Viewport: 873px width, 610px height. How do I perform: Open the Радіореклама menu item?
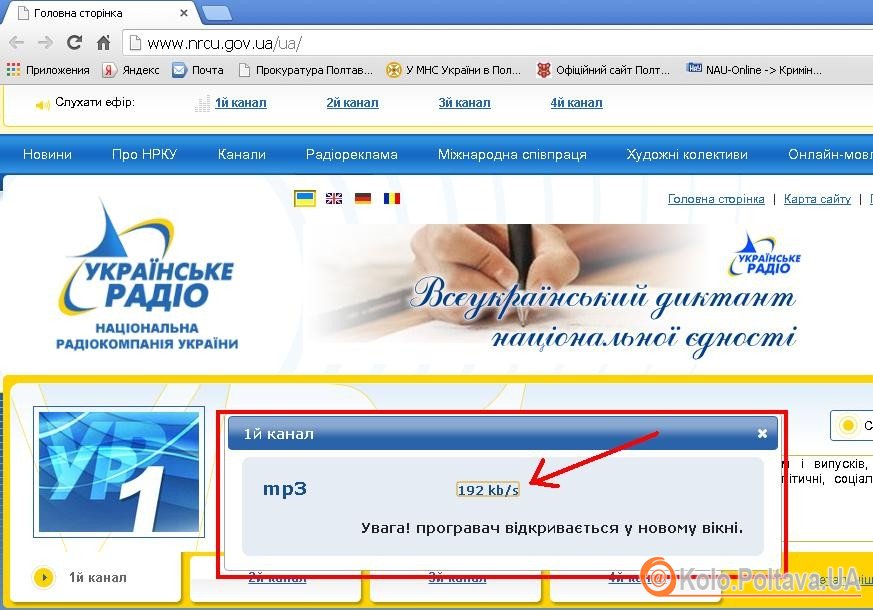click(352, 154)
